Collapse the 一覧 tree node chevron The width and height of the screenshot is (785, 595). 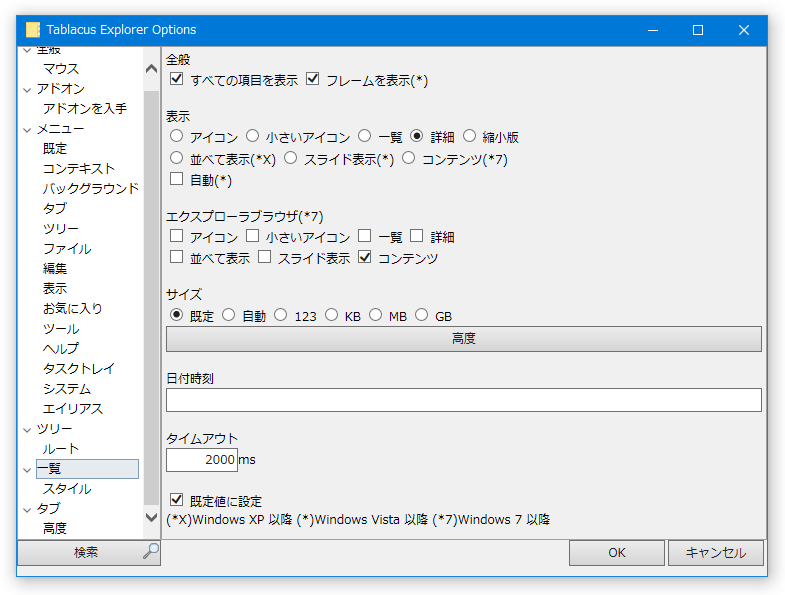coord(28,470)
